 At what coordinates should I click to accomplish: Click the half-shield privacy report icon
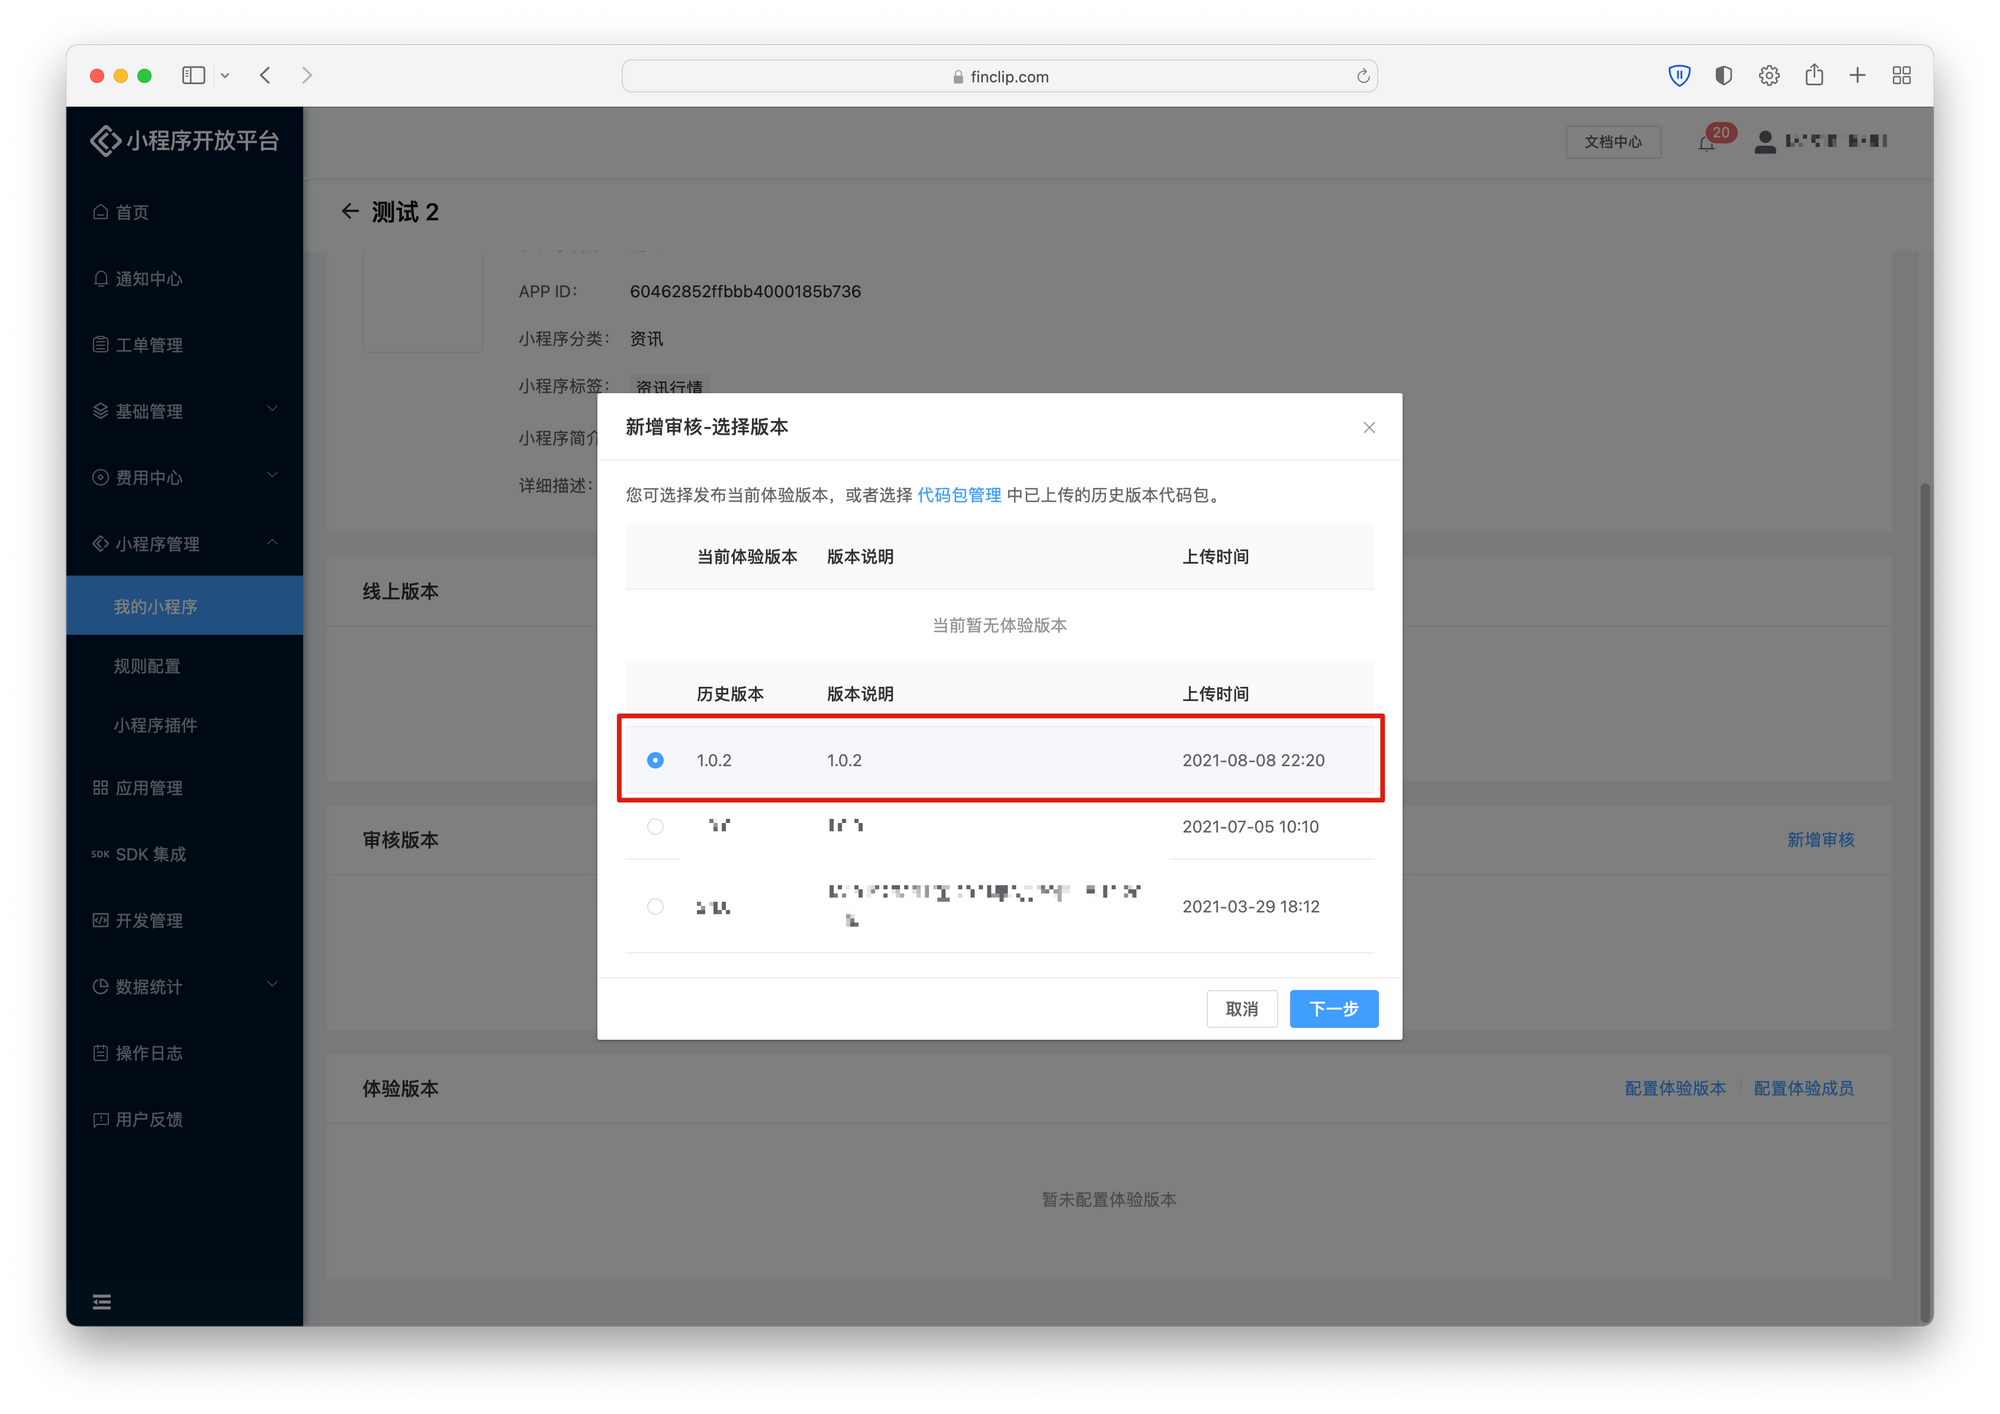1723,75
